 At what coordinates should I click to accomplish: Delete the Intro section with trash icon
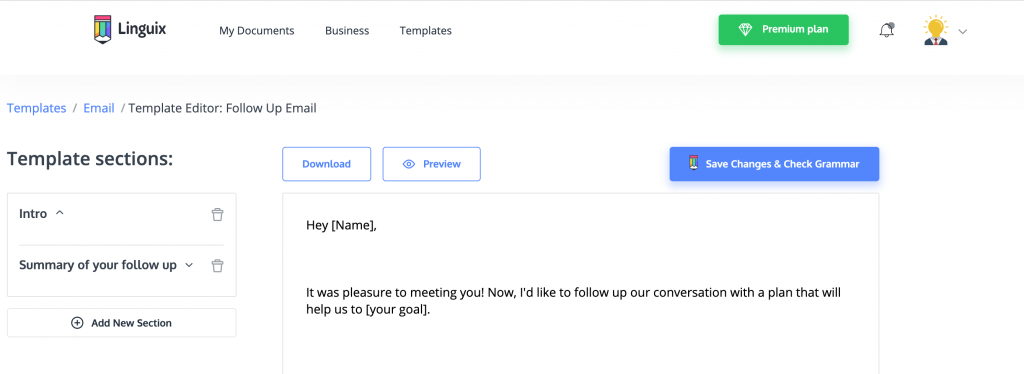217,214
